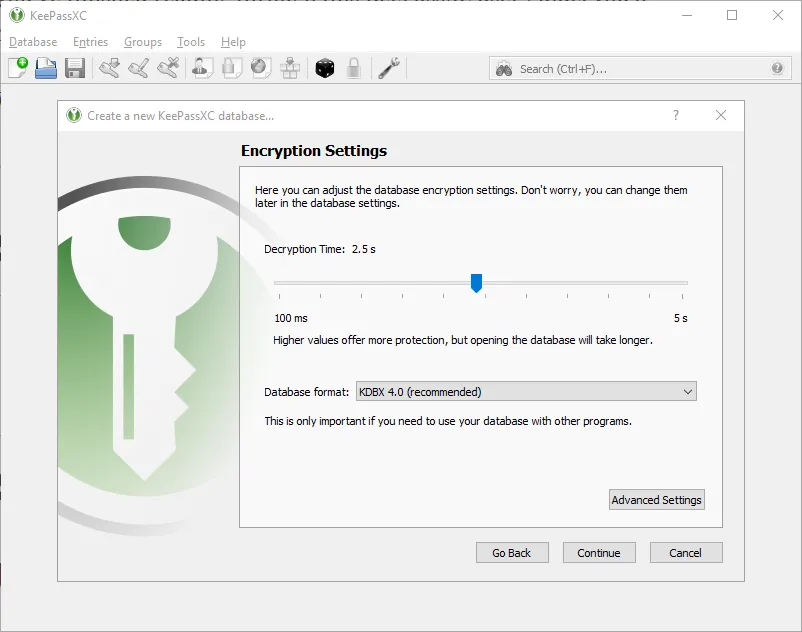802x632 pixels.
Task: Click the 100 ms slider minimum label
Action: click(291, 318)
